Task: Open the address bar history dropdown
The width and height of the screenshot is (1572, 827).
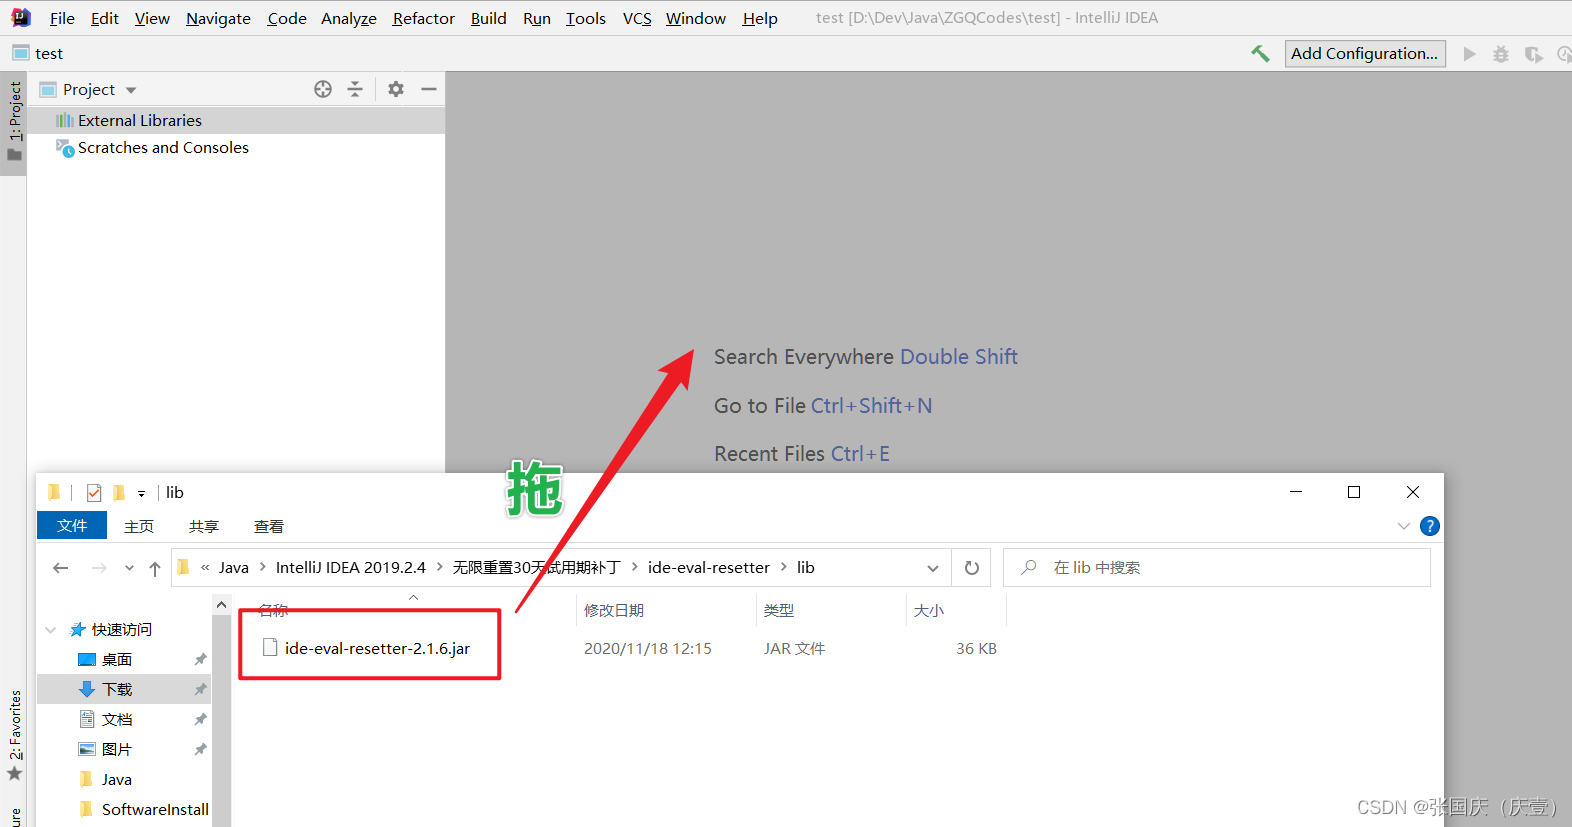Action: 933,568
